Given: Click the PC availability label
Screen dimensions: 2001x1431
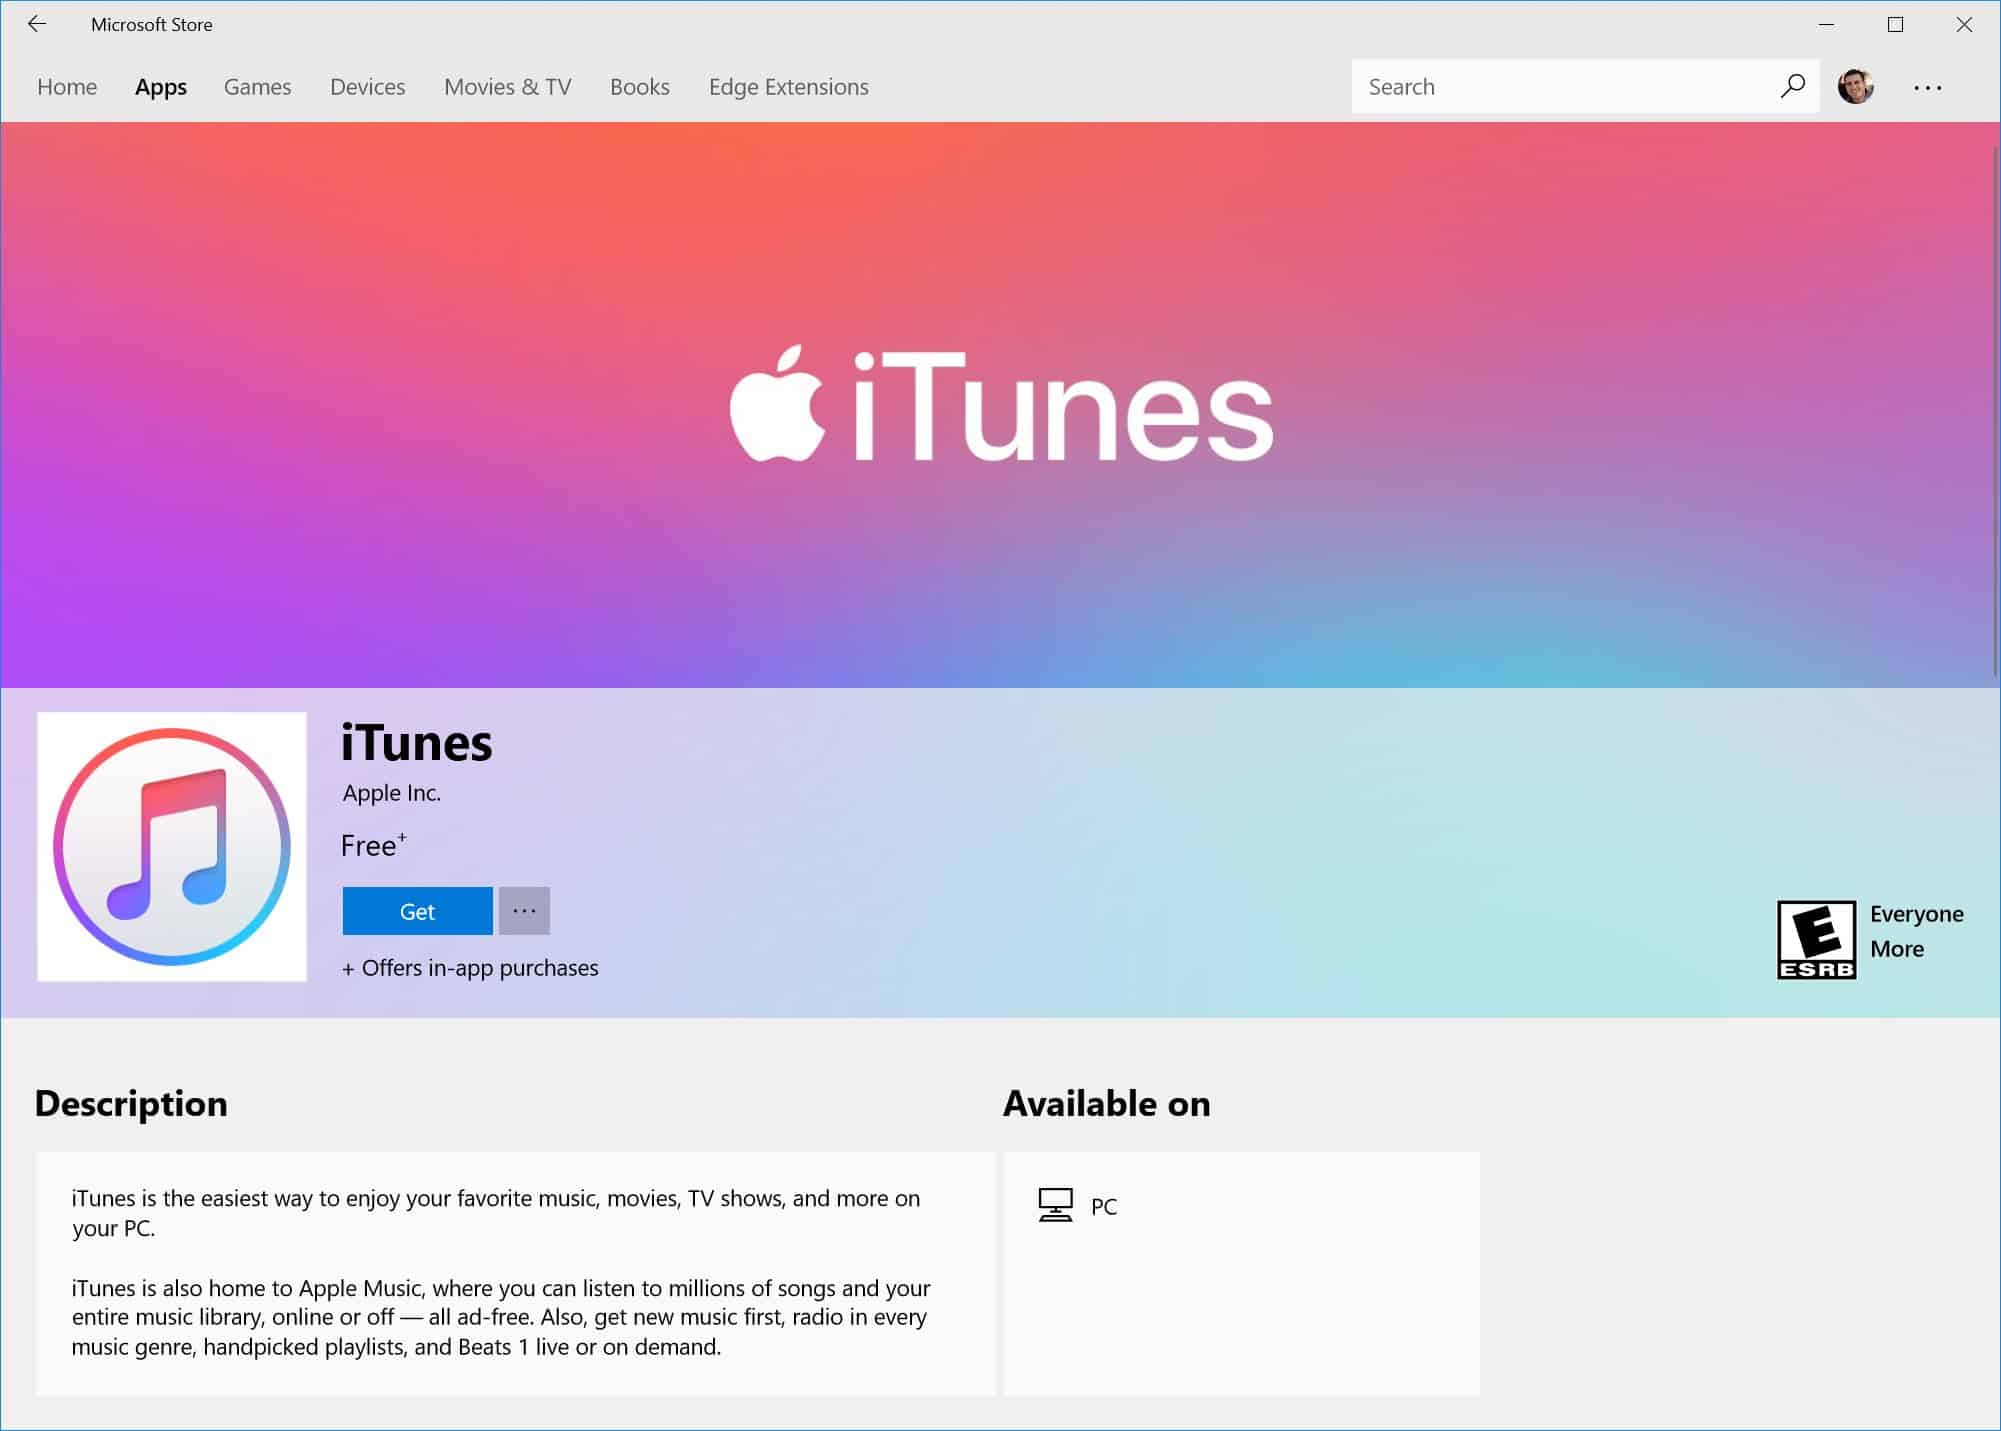Looking at the screenshot, I should [x=1104, y=1206].
